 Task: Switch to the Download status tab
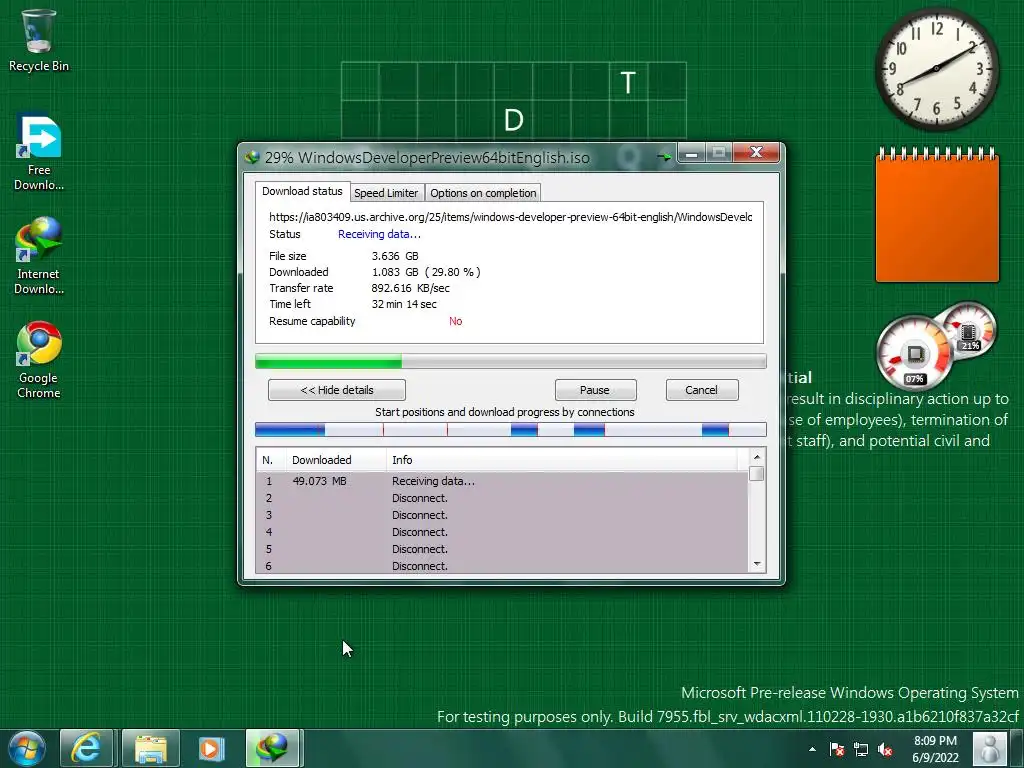pos(302,191)
